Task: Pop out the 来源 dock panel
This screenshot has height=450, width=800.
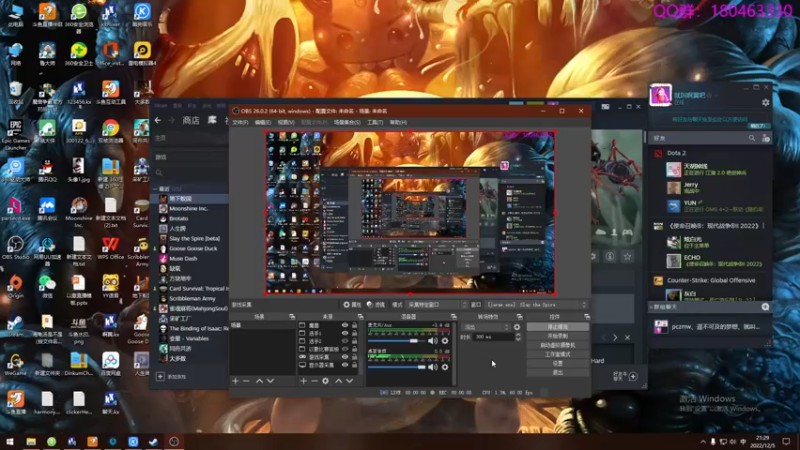Action: tap(360, 317)
